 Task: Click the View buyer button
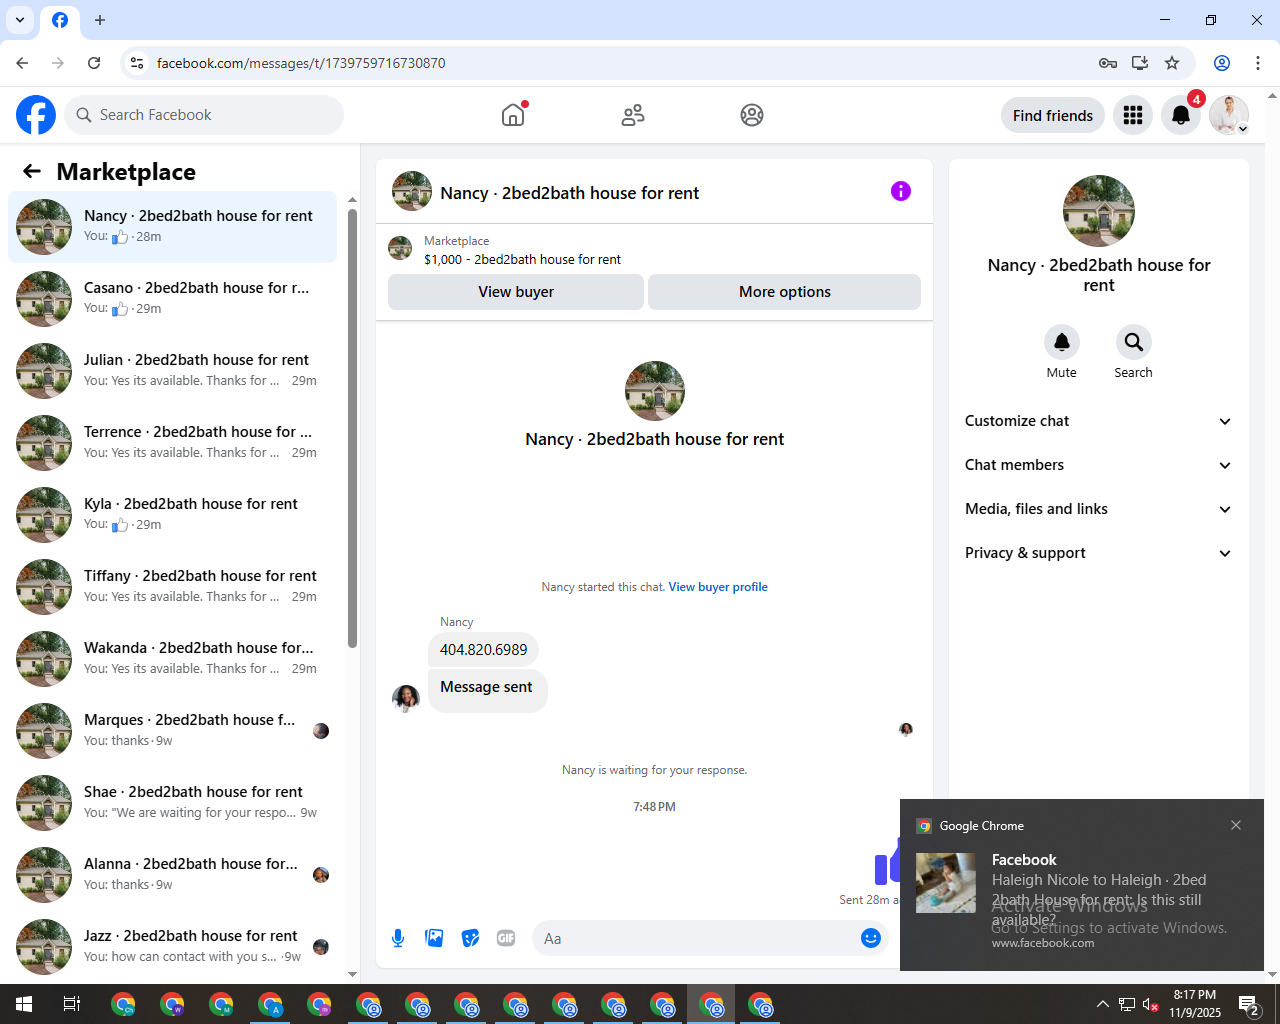click(x=516, y=292)
